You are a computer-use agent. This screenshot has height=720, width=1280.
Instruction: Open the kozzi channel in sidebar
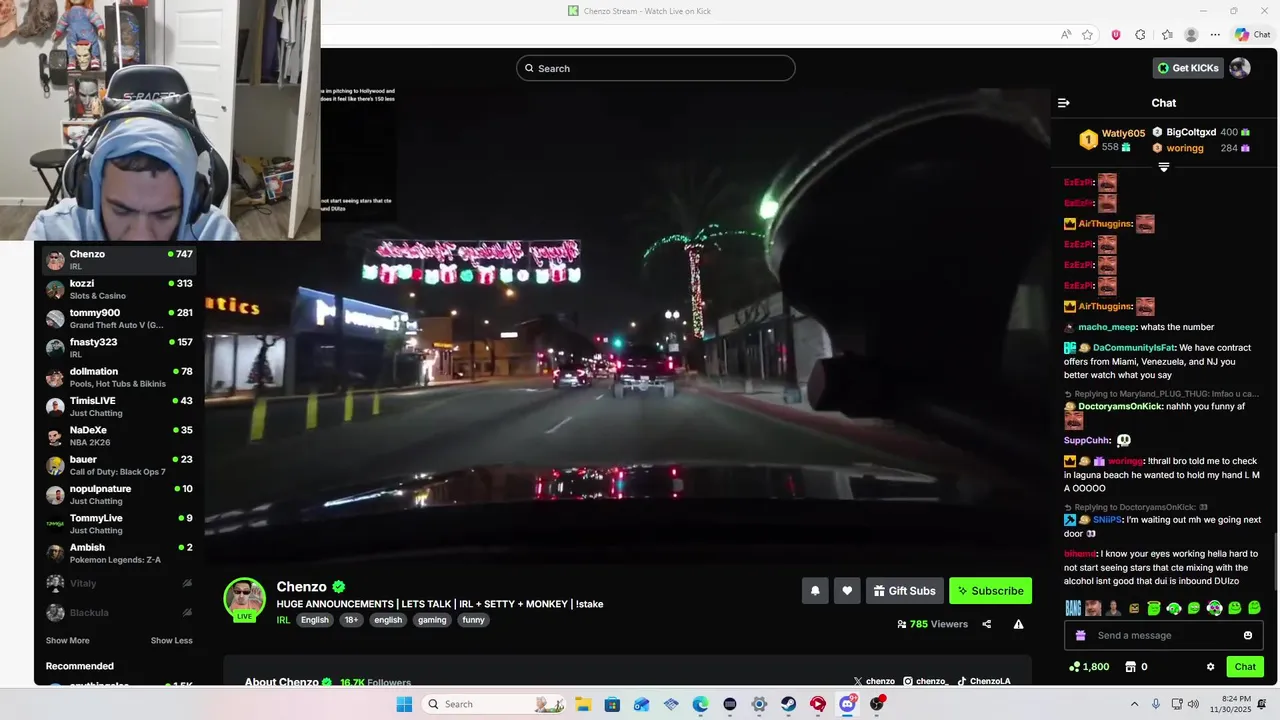[119, 289]
